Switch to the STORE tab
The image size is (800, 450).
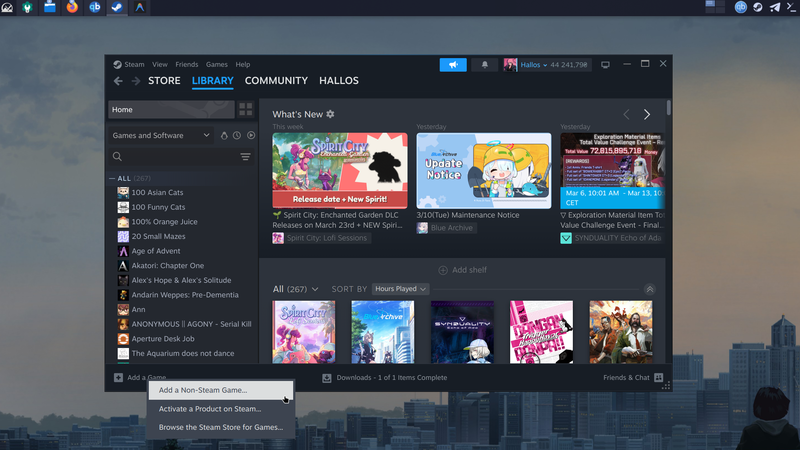[x=164, y=81]
